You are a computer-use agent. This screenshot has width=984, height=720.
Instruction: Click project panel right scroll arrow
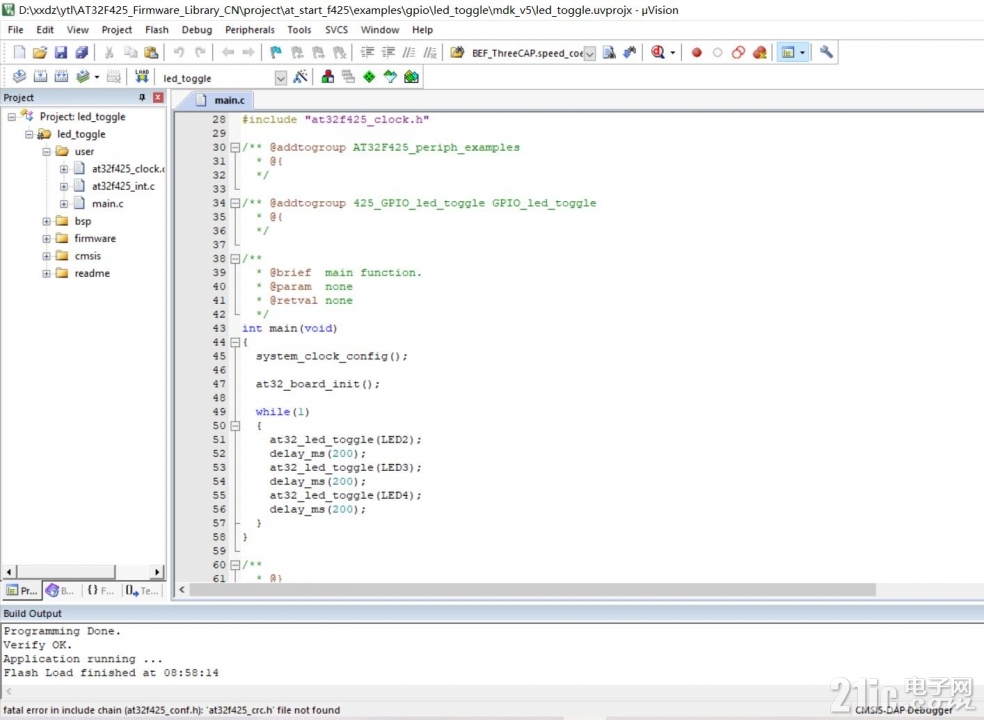(x=157, y=572)
